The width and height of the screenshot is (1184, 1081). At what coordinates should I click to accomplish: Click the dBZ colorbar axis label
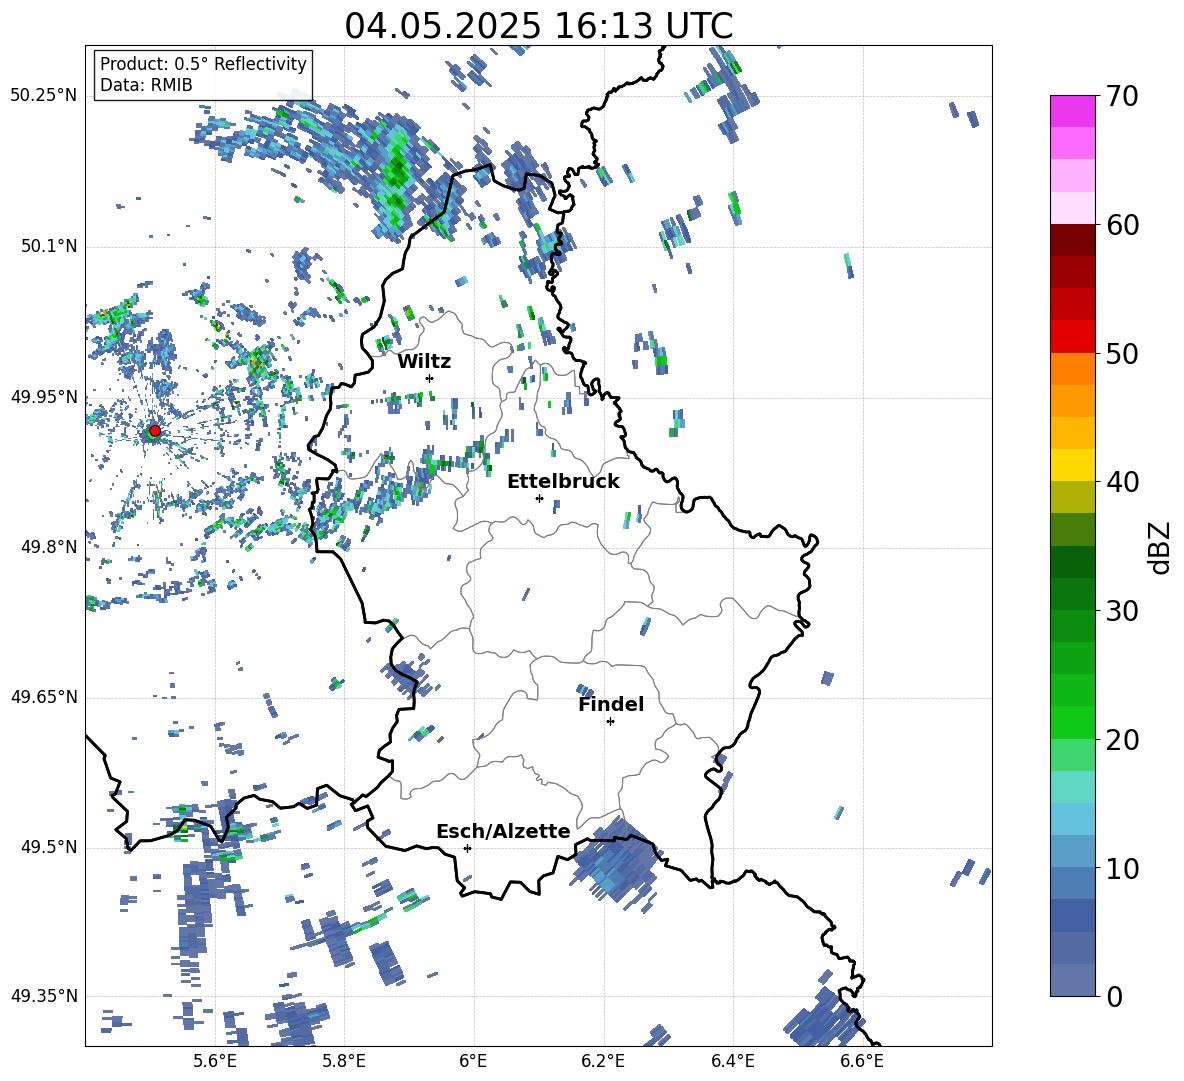coord(1160,548)
